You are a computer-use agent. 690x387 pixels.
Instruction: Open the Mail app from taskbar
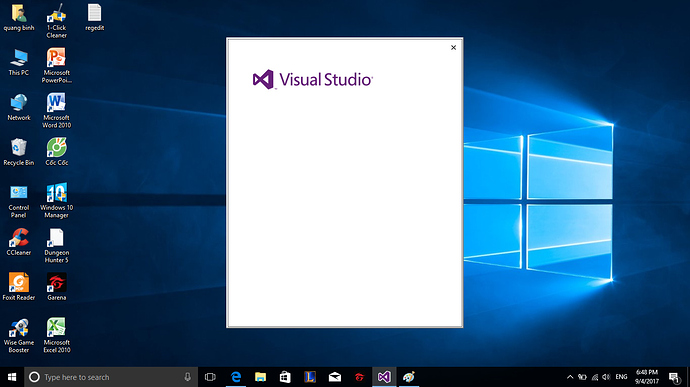pos(335,377)
